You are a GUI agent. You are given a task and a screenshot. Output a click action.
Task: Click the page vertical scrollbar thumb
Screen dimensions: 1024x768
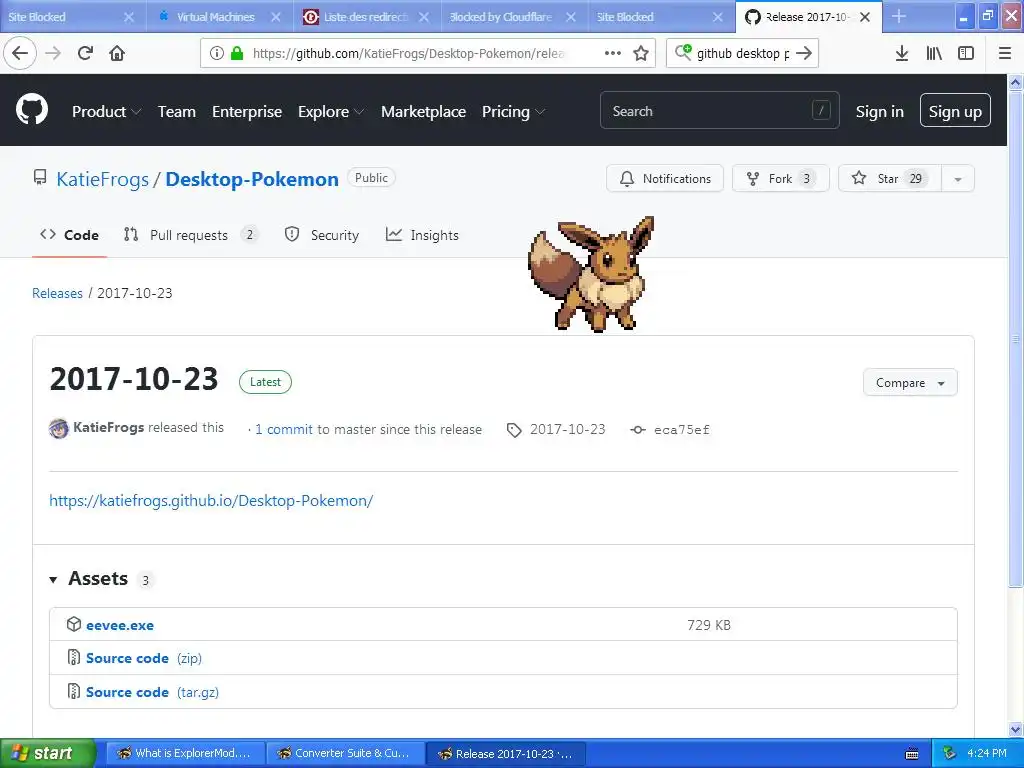(x=1015, y=339)
